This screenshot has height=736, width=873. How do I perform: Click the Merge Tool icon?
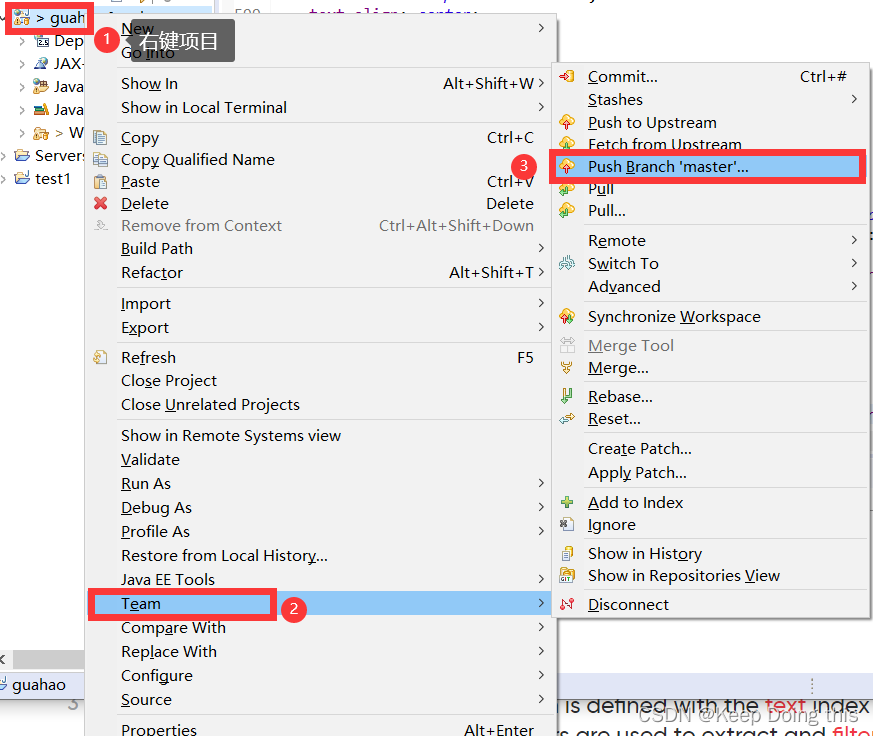(x=567, y=345)
